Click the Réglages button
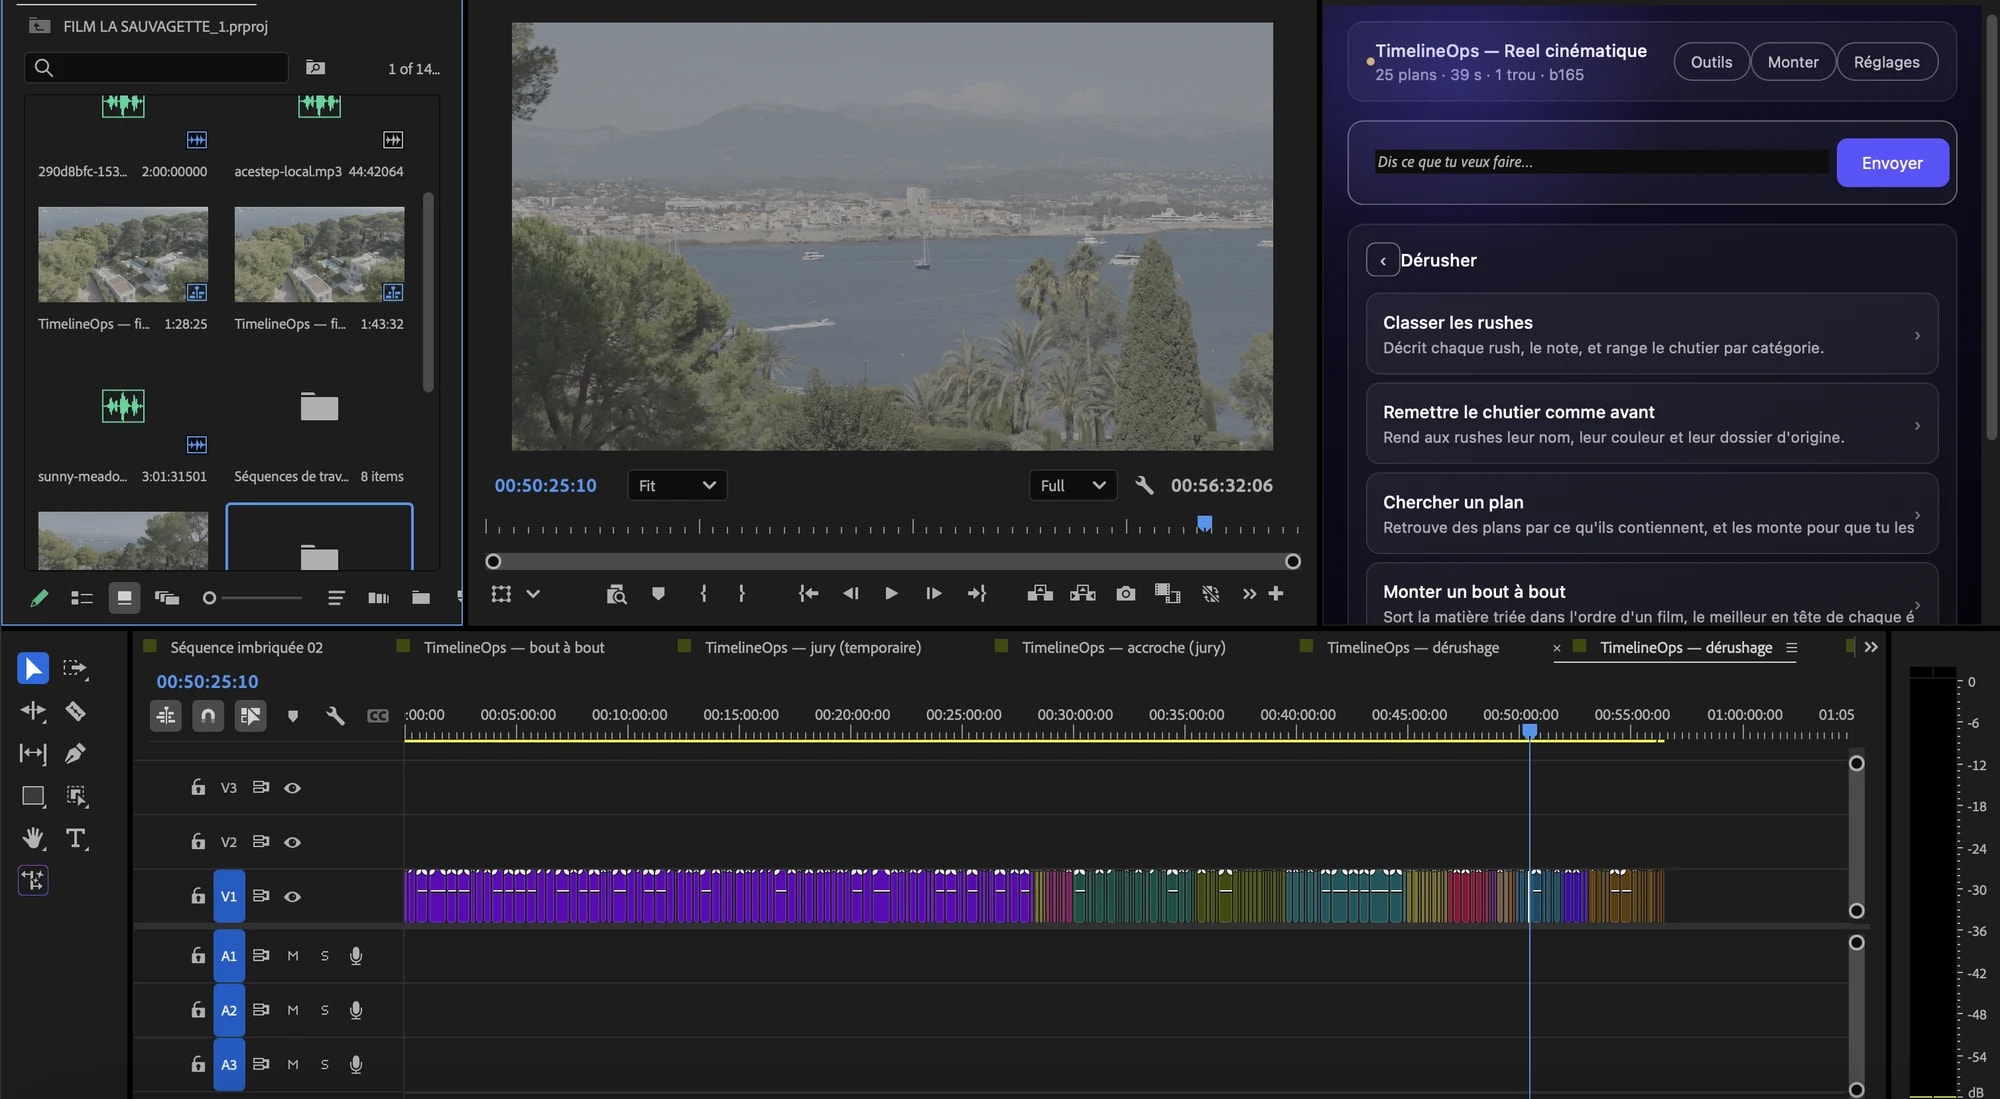Viewport: 2000px width, 1099px height. [x=1886, y=62]
